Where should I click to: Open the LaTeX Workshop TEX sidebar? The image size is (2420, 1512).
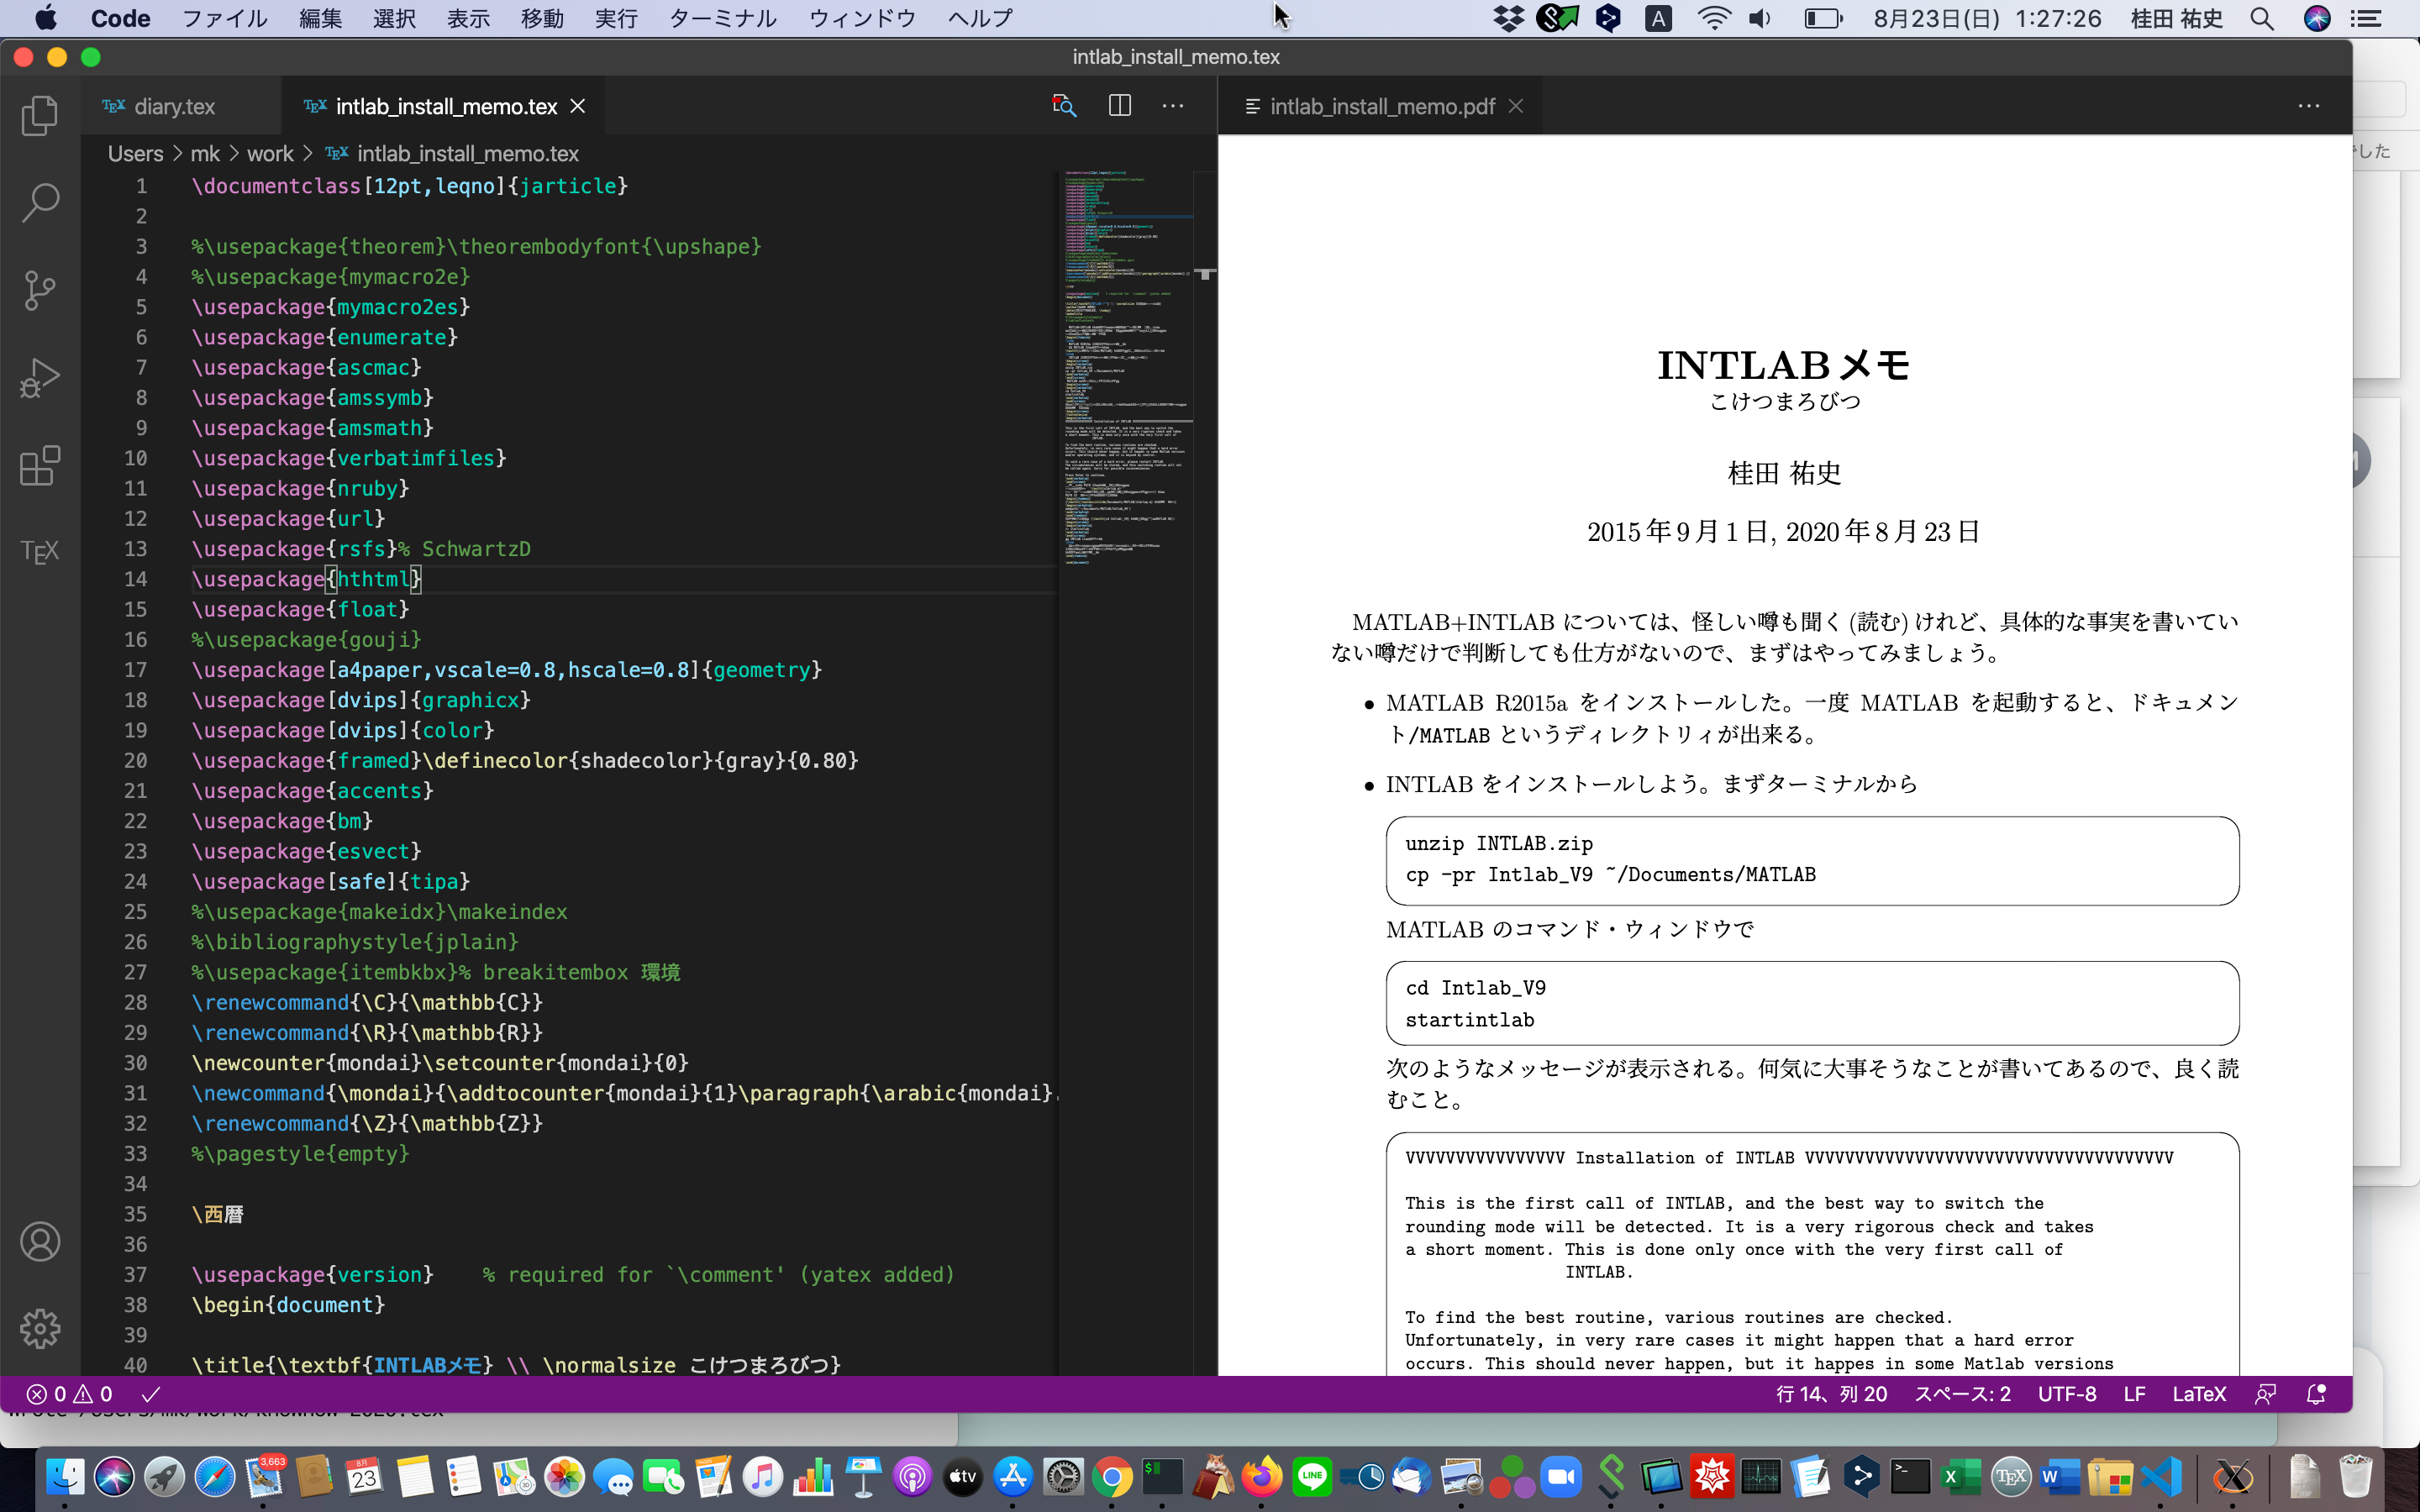click(40, 551)
